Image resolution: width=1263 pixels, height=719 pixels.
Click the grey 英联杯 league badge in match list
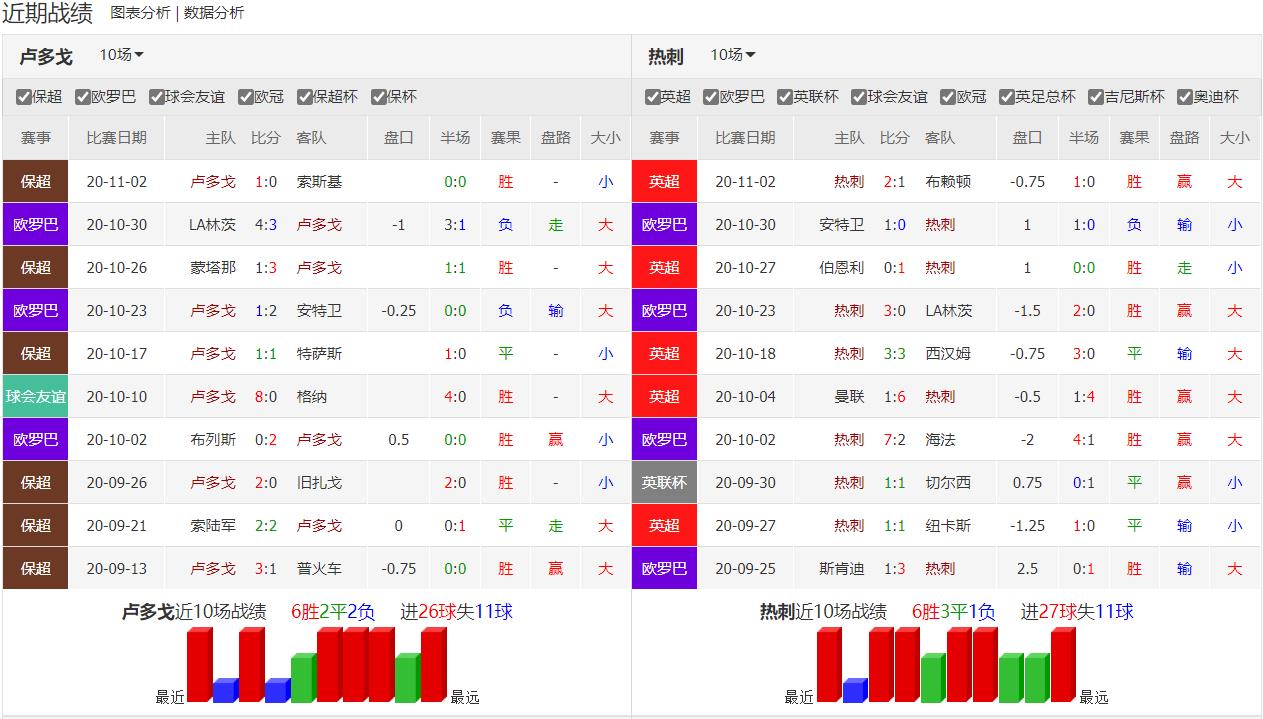(664, 483)
